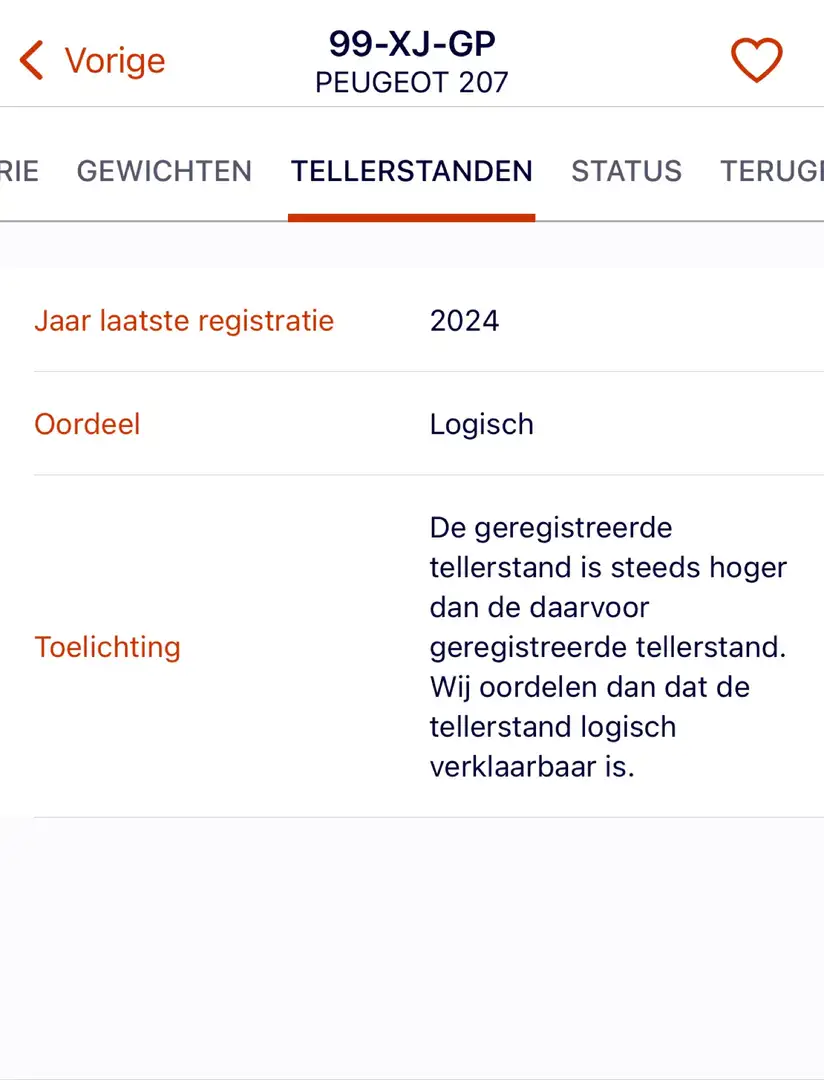
Task: Open the Status tab
Action: [x=626, y=171]
